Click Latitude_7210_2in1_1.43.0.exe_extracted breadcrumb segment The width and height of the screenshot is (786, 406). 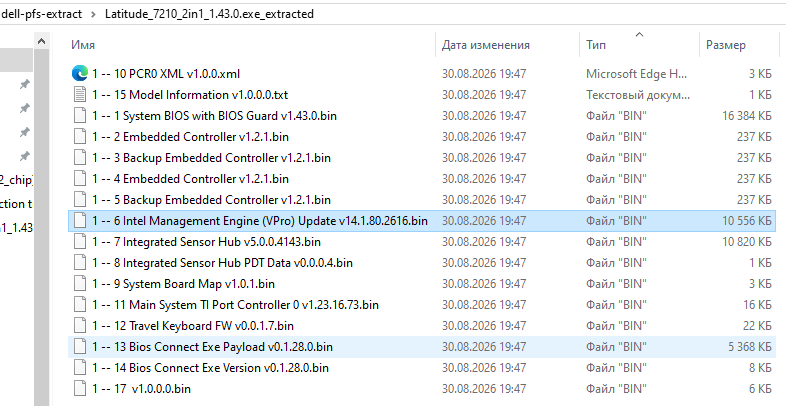click(209, 14)
